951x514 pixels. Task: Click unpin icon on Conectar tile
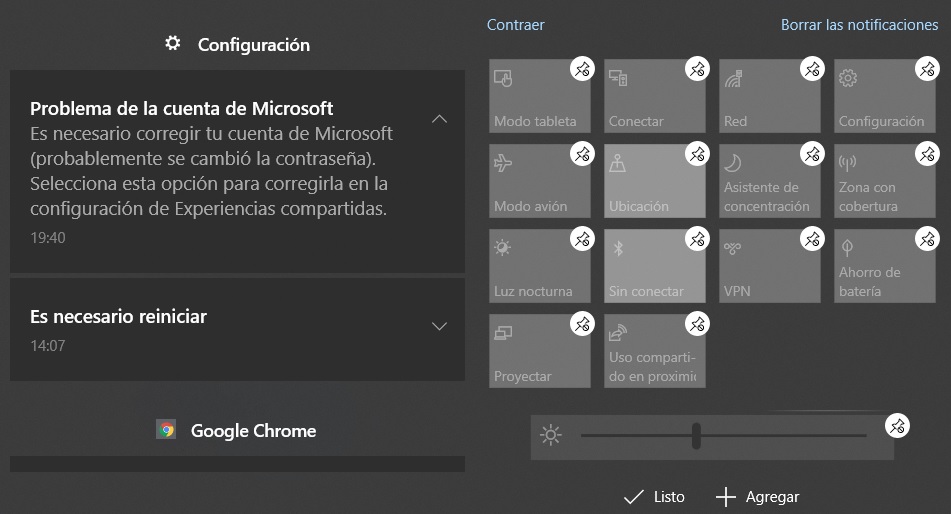(697, 69)
